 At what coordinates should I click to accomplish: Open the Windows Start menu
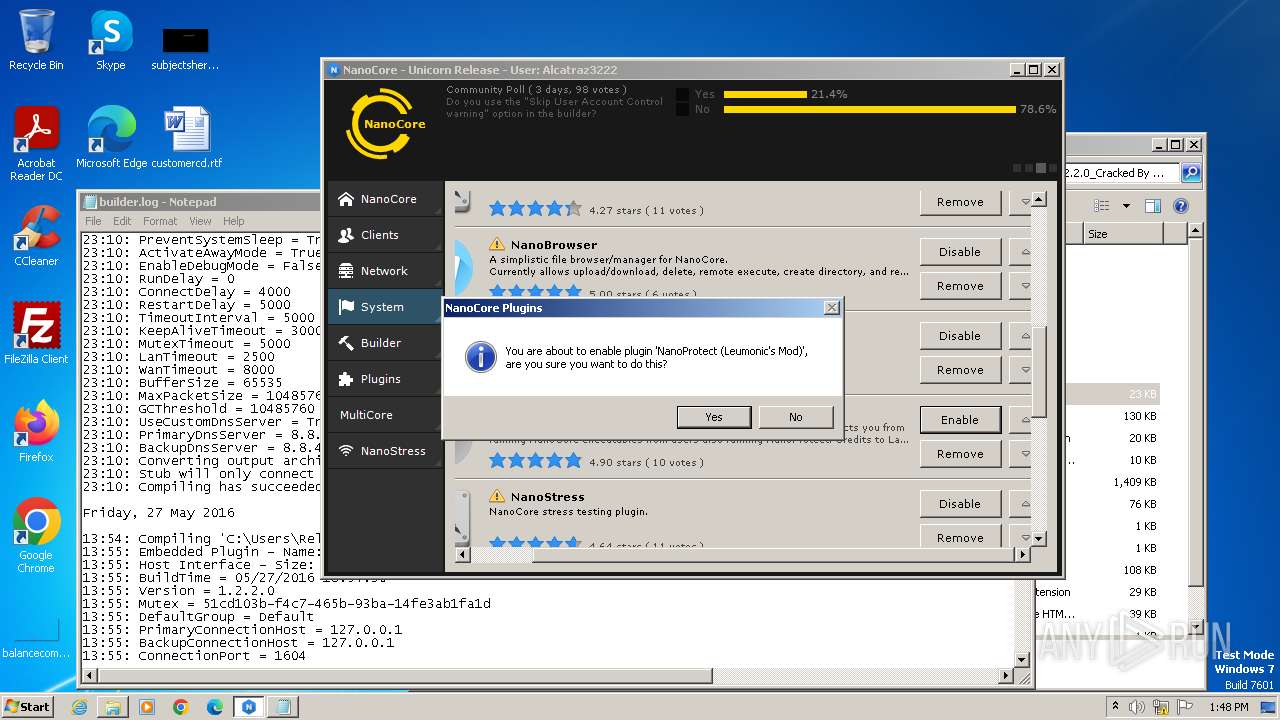[x=27, y=706]
